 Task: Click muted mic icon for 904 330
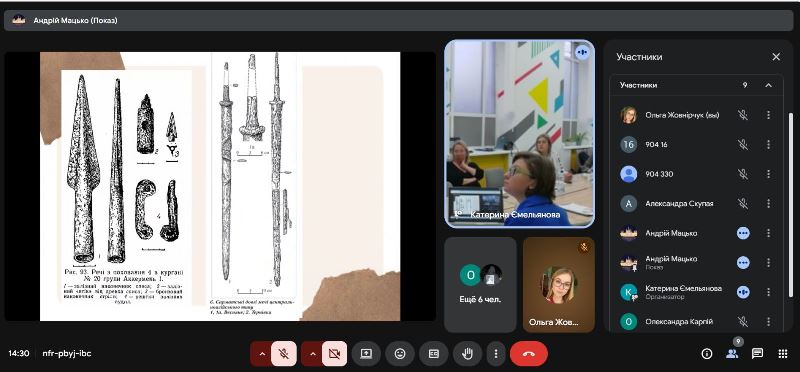point(743,174)
